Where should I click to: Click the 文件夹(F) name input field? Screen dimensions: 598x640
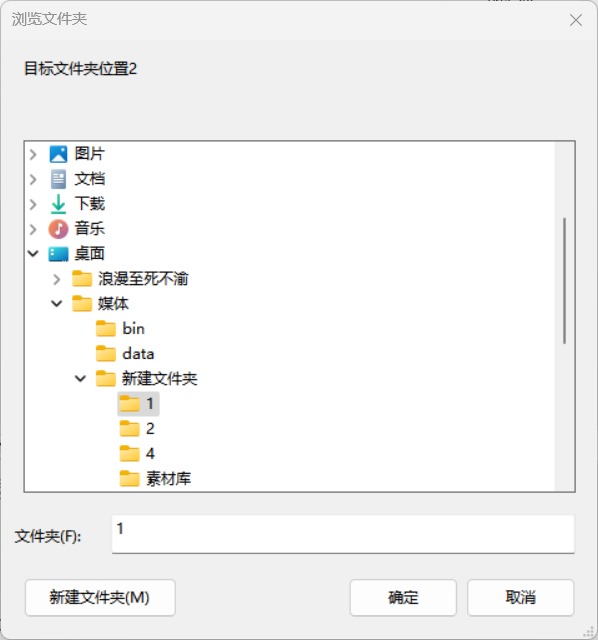point(343,534)
